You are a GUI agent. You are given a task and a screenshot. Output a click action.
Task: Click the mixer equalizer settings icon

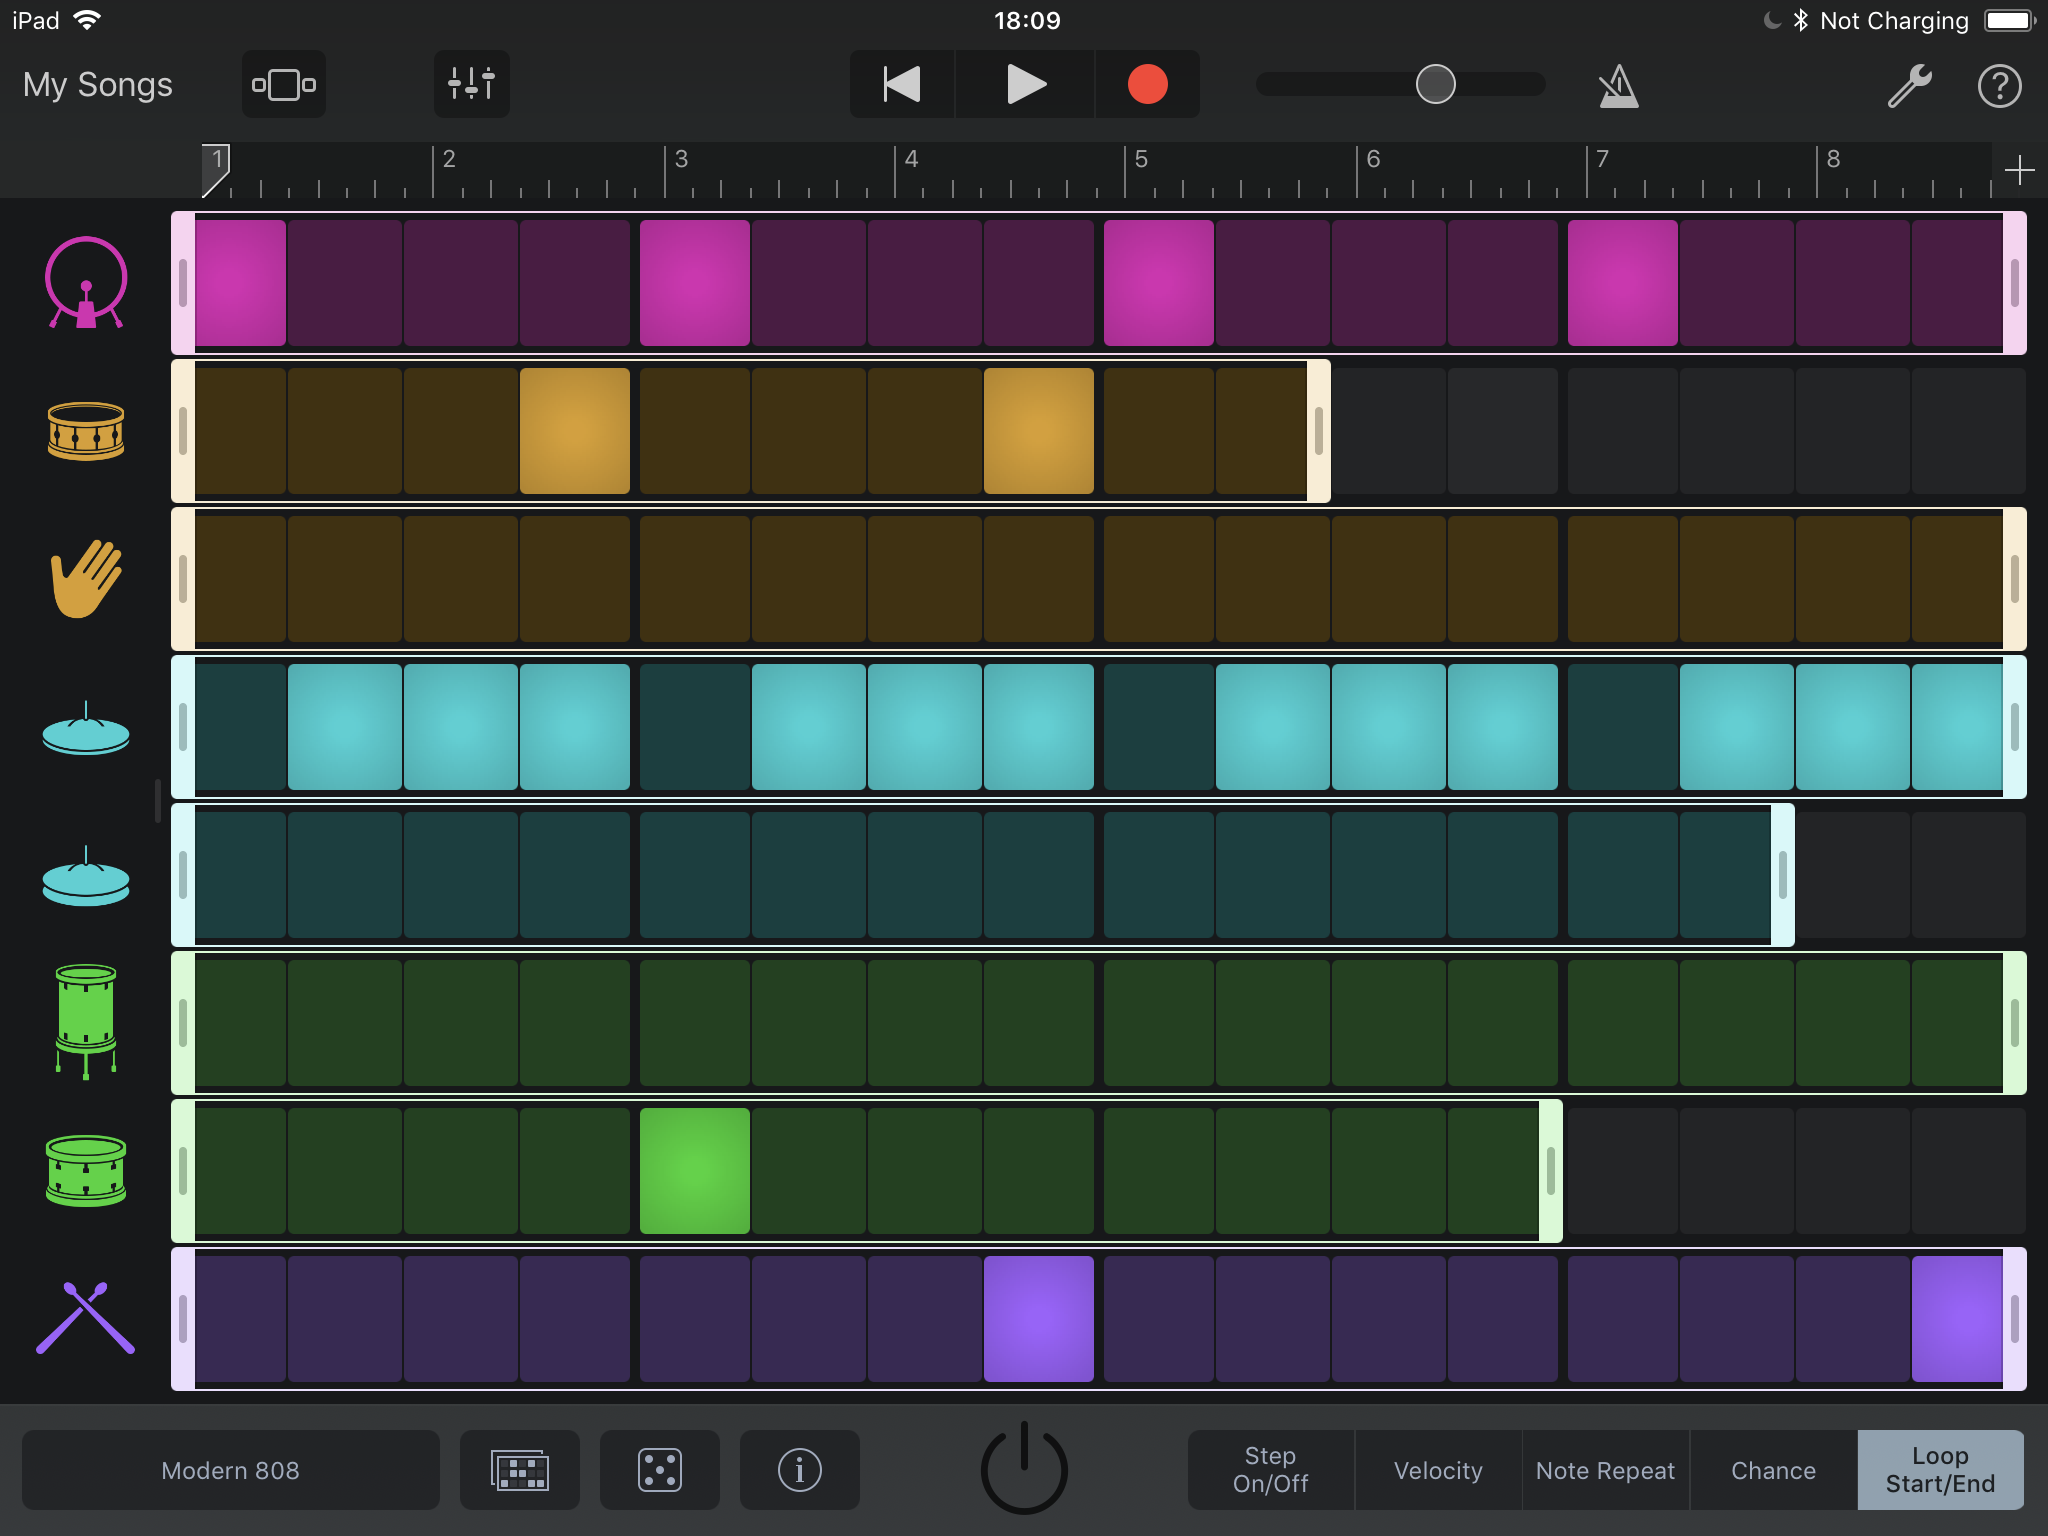click(x=471, y=82)
